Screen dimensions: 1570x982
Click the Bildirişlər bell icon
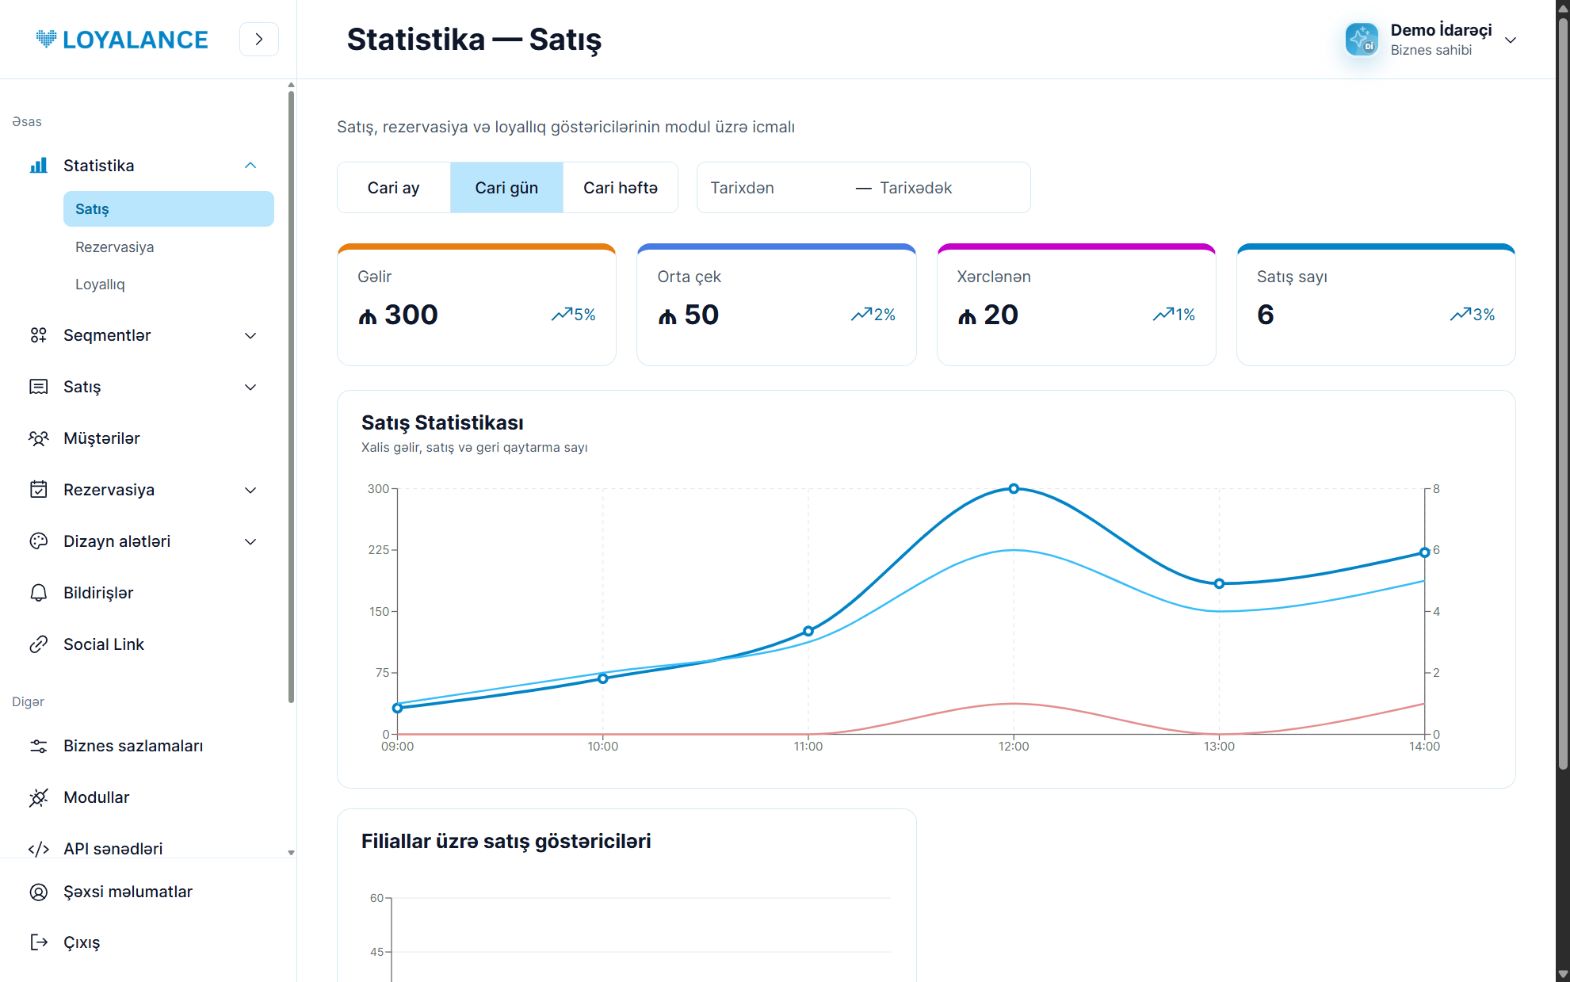tap(38, 593)
